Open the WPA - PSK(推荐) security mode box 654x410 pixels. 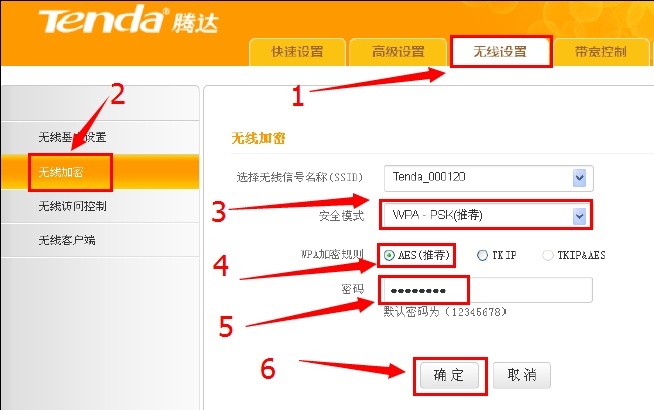(486, 216)
